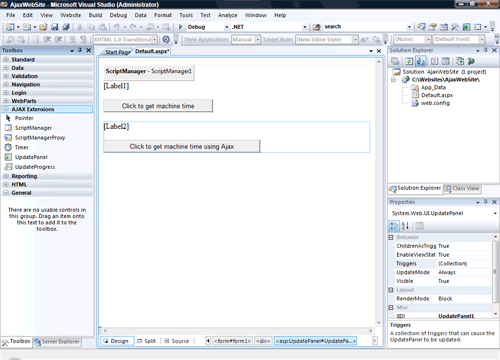Select the UpdatePanel control in Toolbox
The image size is (500, 360).
click(31, 157)
